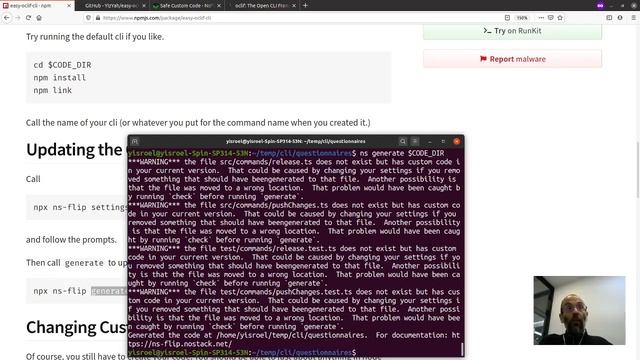Open a new browser tab with plus
640x360 pixels.
(x=305, y=6)
